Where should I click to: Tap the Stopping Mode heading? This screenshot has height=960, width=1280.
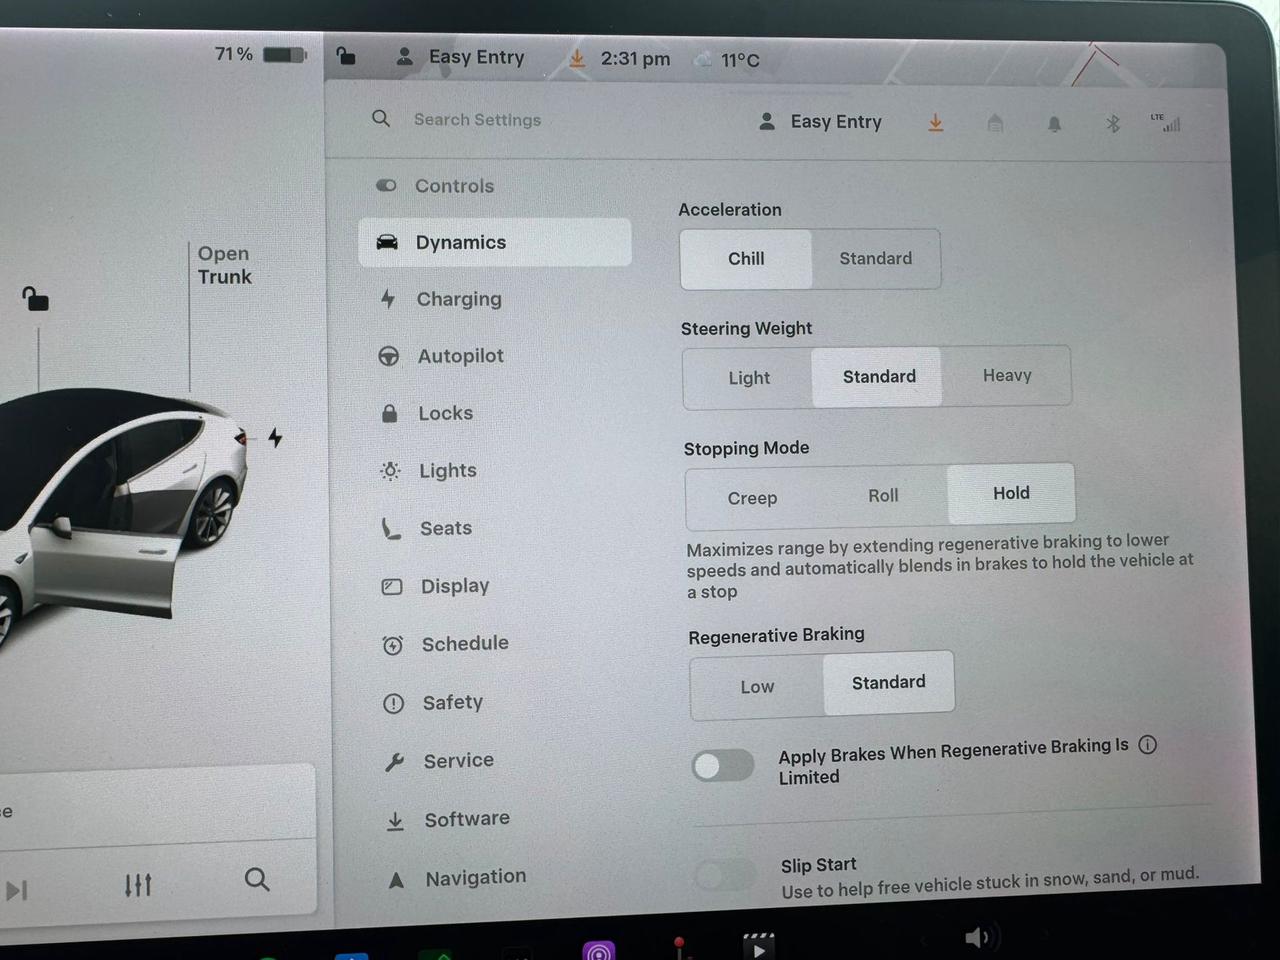(747, 449)
